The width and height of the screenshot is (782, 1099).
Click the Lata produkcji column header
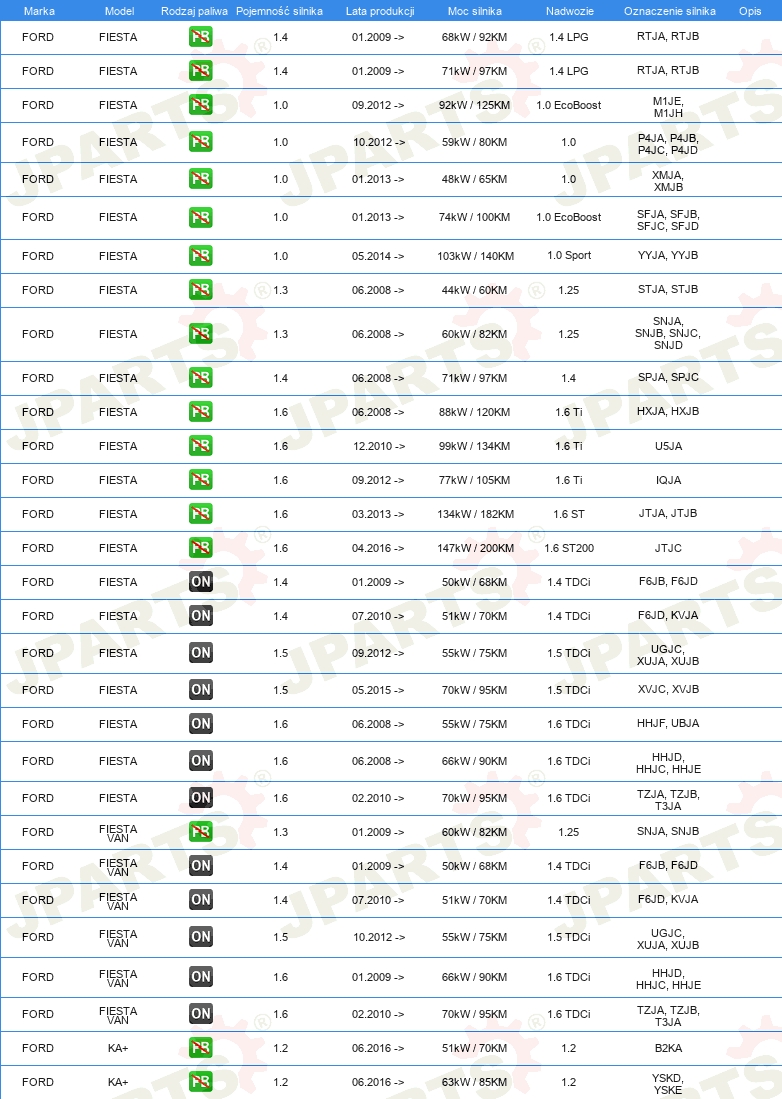point(380,11)
